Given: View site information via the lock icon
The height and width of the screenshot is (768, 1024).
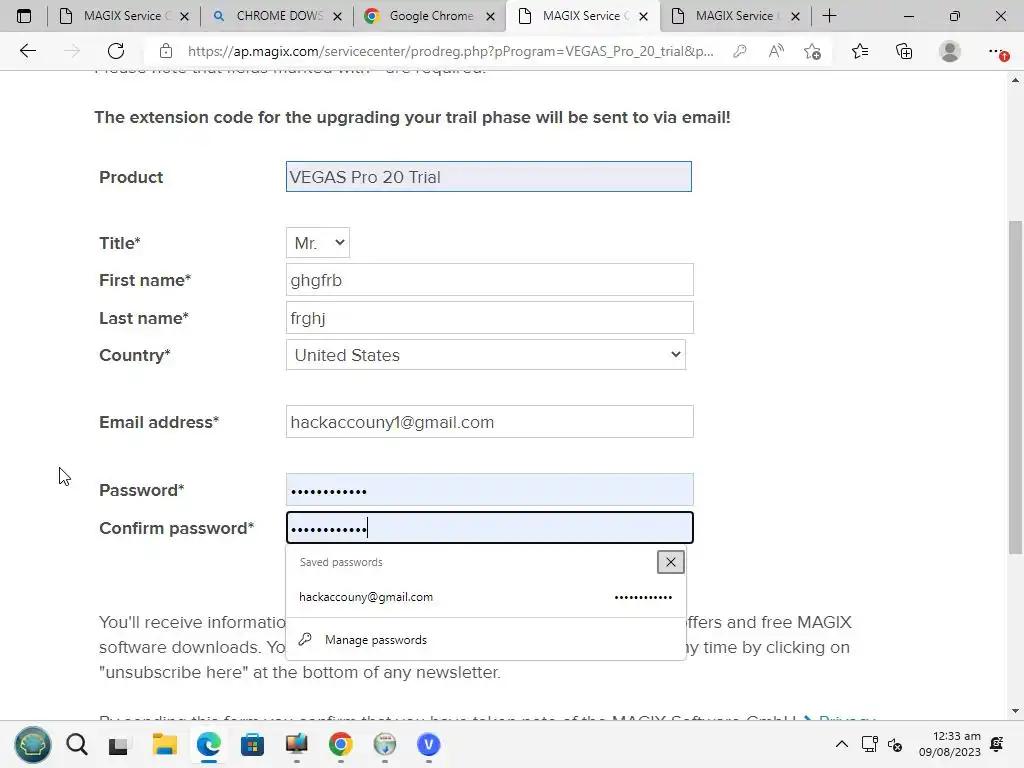Looking at the screenshot, I should [166, 51].
